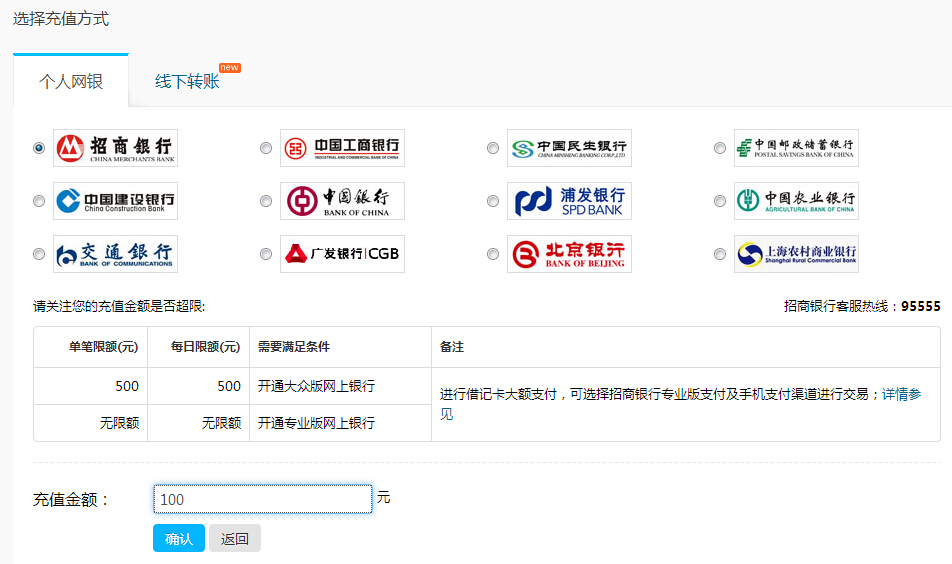Switch to the 线下转账 tab
Image resolution: width=952 pixels, height=564 pixels.
tap(187, 81)
